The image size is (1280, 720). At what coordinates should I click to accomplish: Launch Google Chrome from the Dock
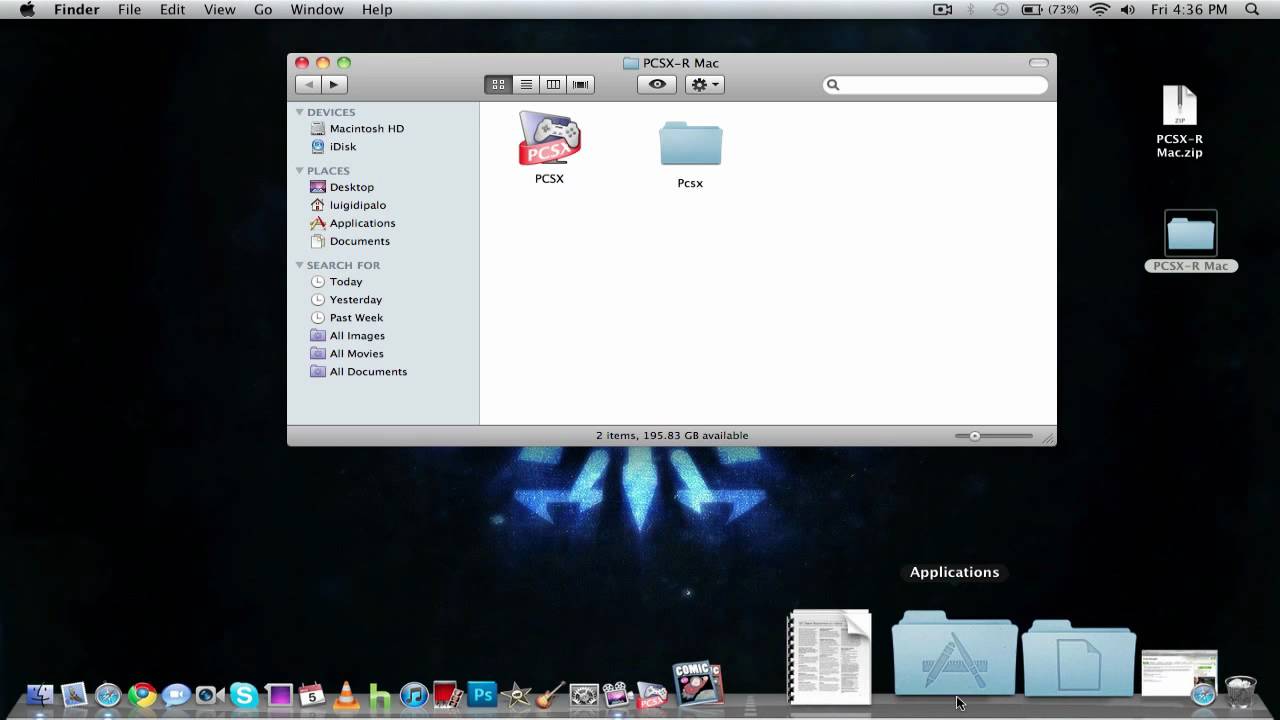point(142,695)
